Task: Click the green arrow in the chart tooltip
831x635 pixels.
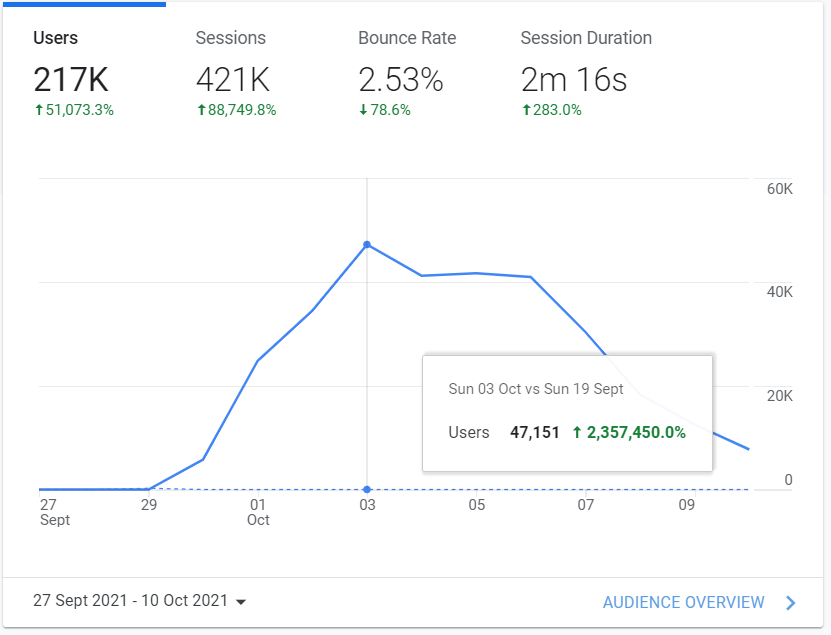Action: pyautogui.click(x=577, y=433)
